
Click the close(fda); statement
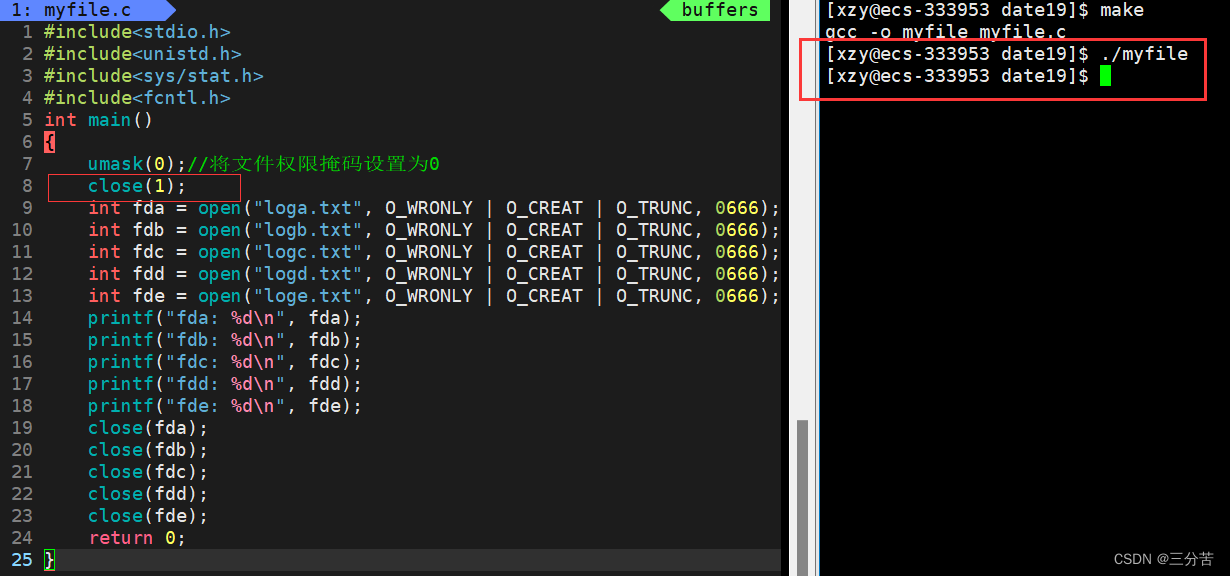(x=148, y=428)
